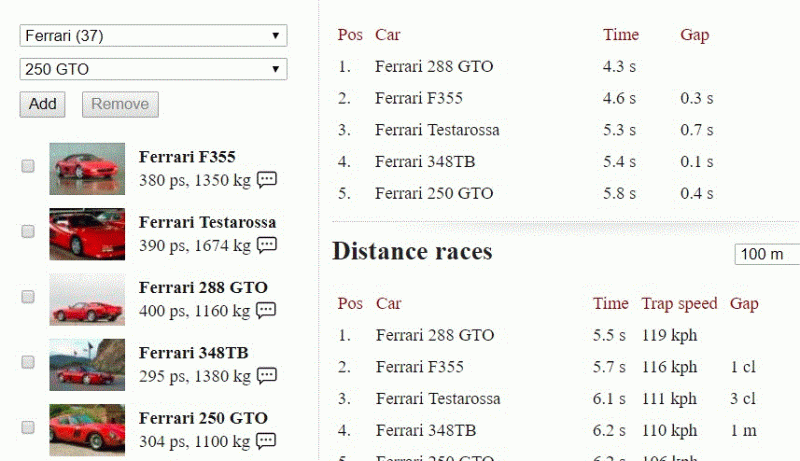Open the Ferrari Testarossa title in car list
The height and width of the screenshot is (461, 800).
click(x=207, y=222)
